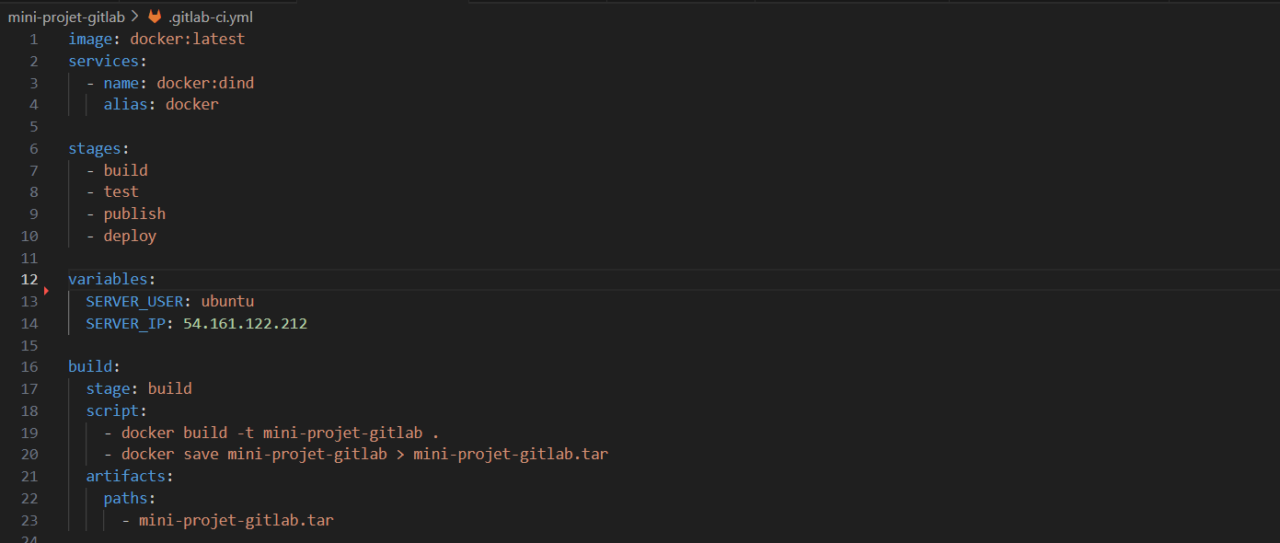Expand the breadcrumb chevron after mini-projet-gitlab
1280x543 pixels.
tap(136, 17)
